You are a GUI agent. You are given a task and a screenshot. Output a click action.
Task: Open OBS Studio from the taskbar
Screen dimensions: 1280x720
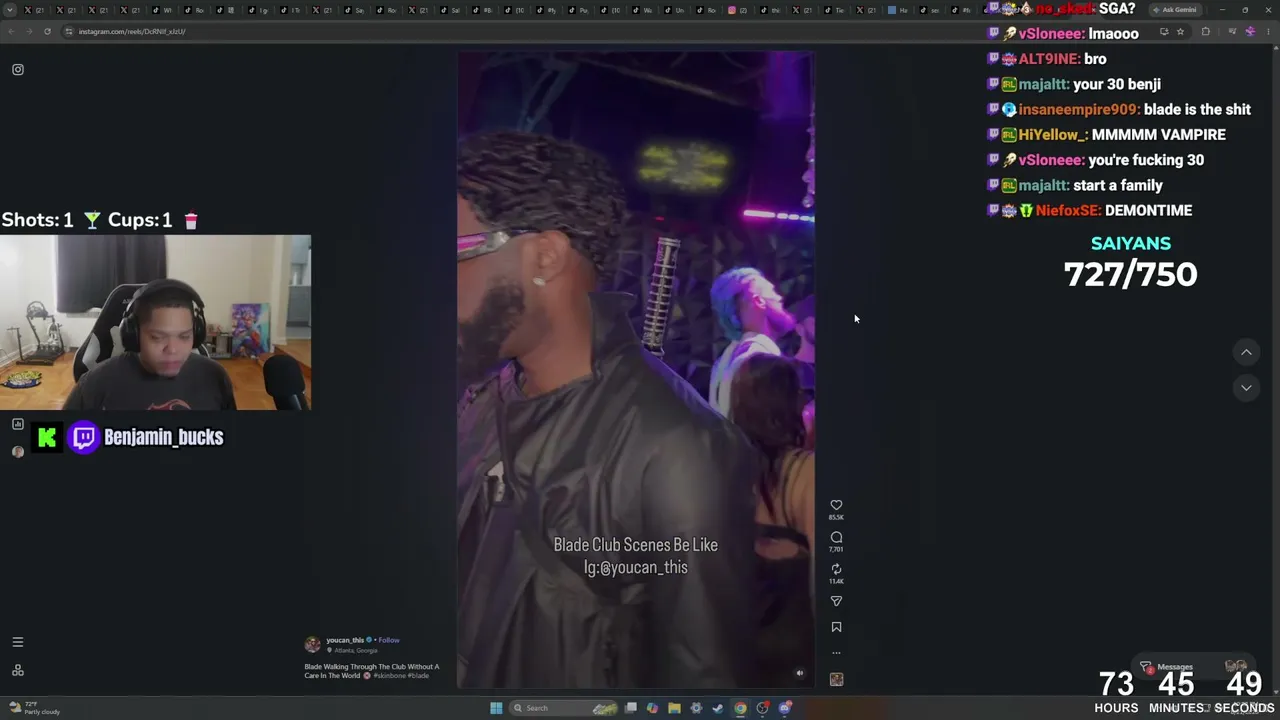tap(762, 708)
